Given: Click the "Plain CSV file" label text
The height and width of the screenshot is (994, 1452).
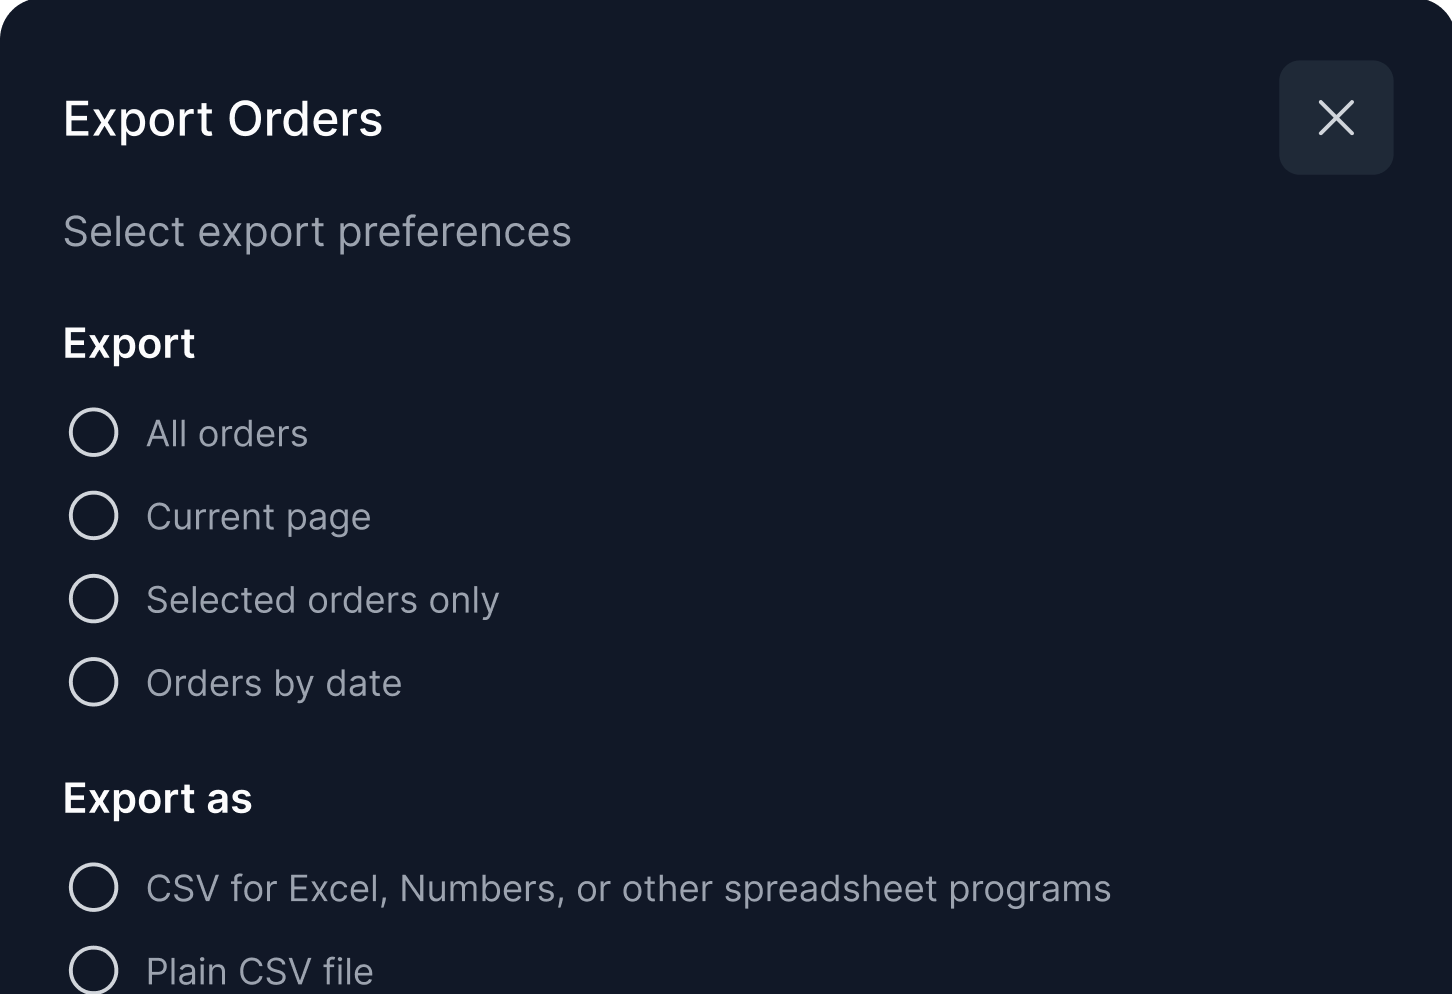Looking at the screenshot, I should (x=260, y=972).
